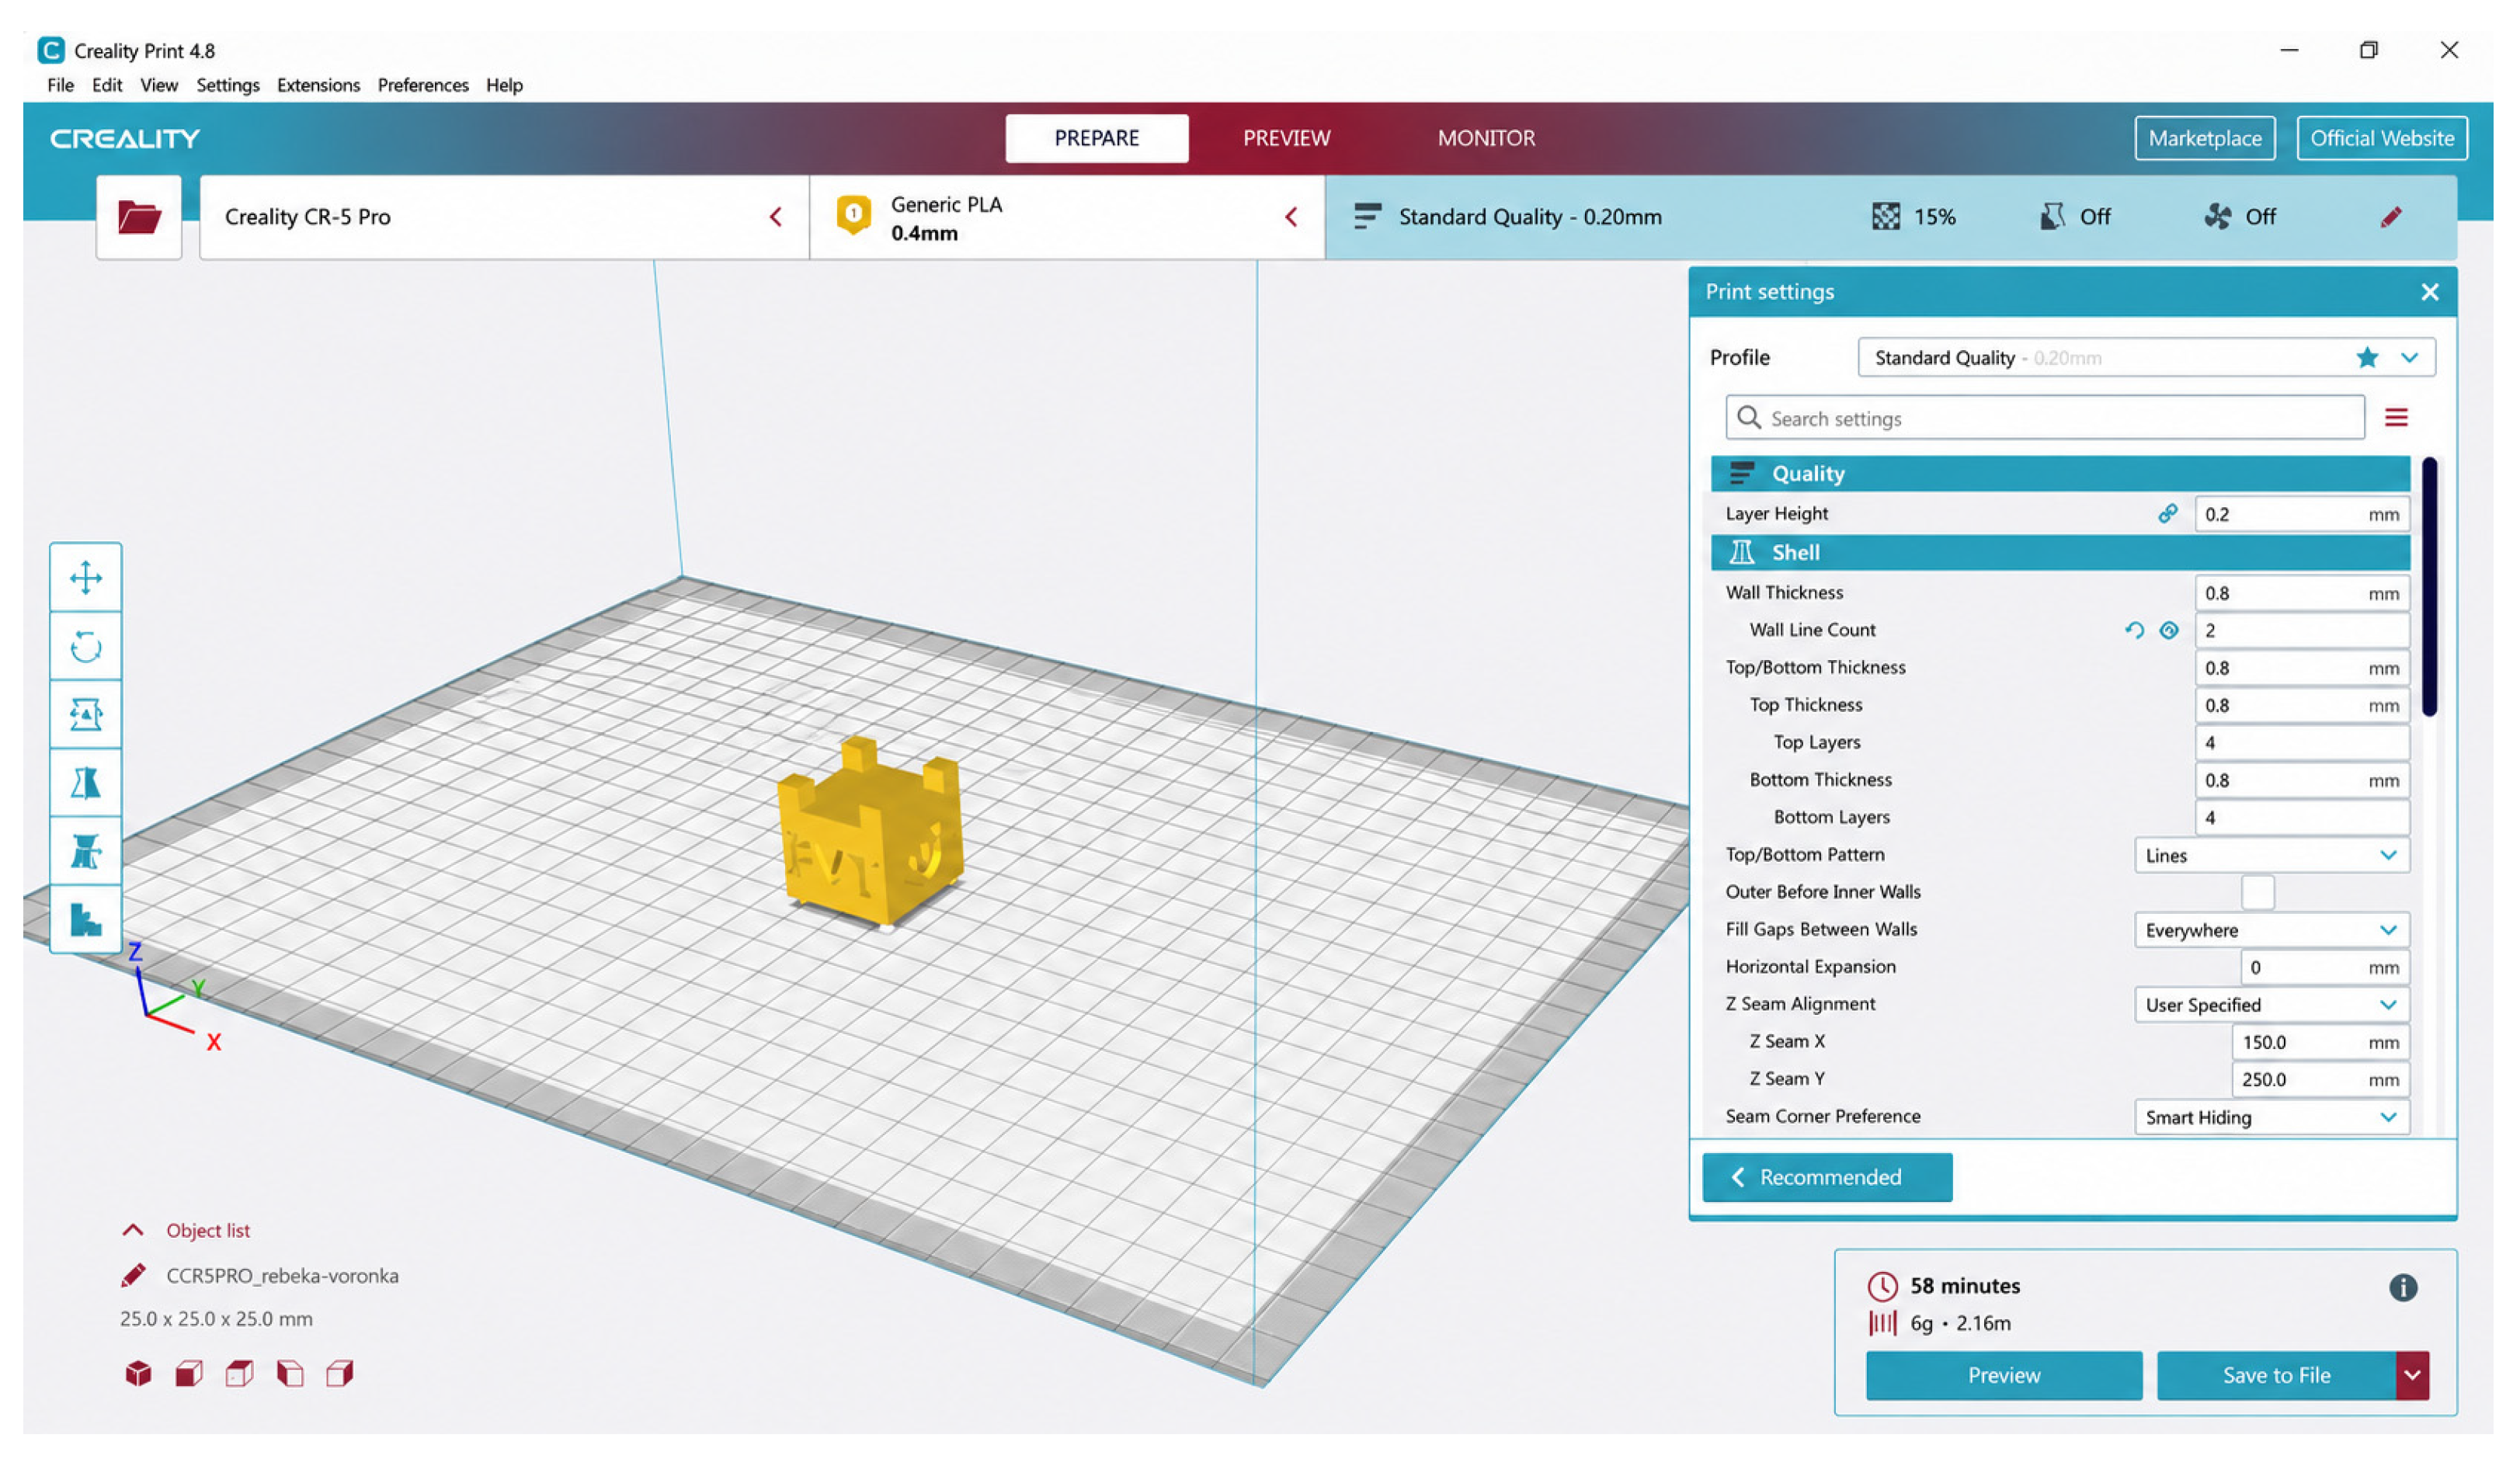Click the Wall Line Count eye icon
The image size is (2520, 1459).
coord(2169,630)
